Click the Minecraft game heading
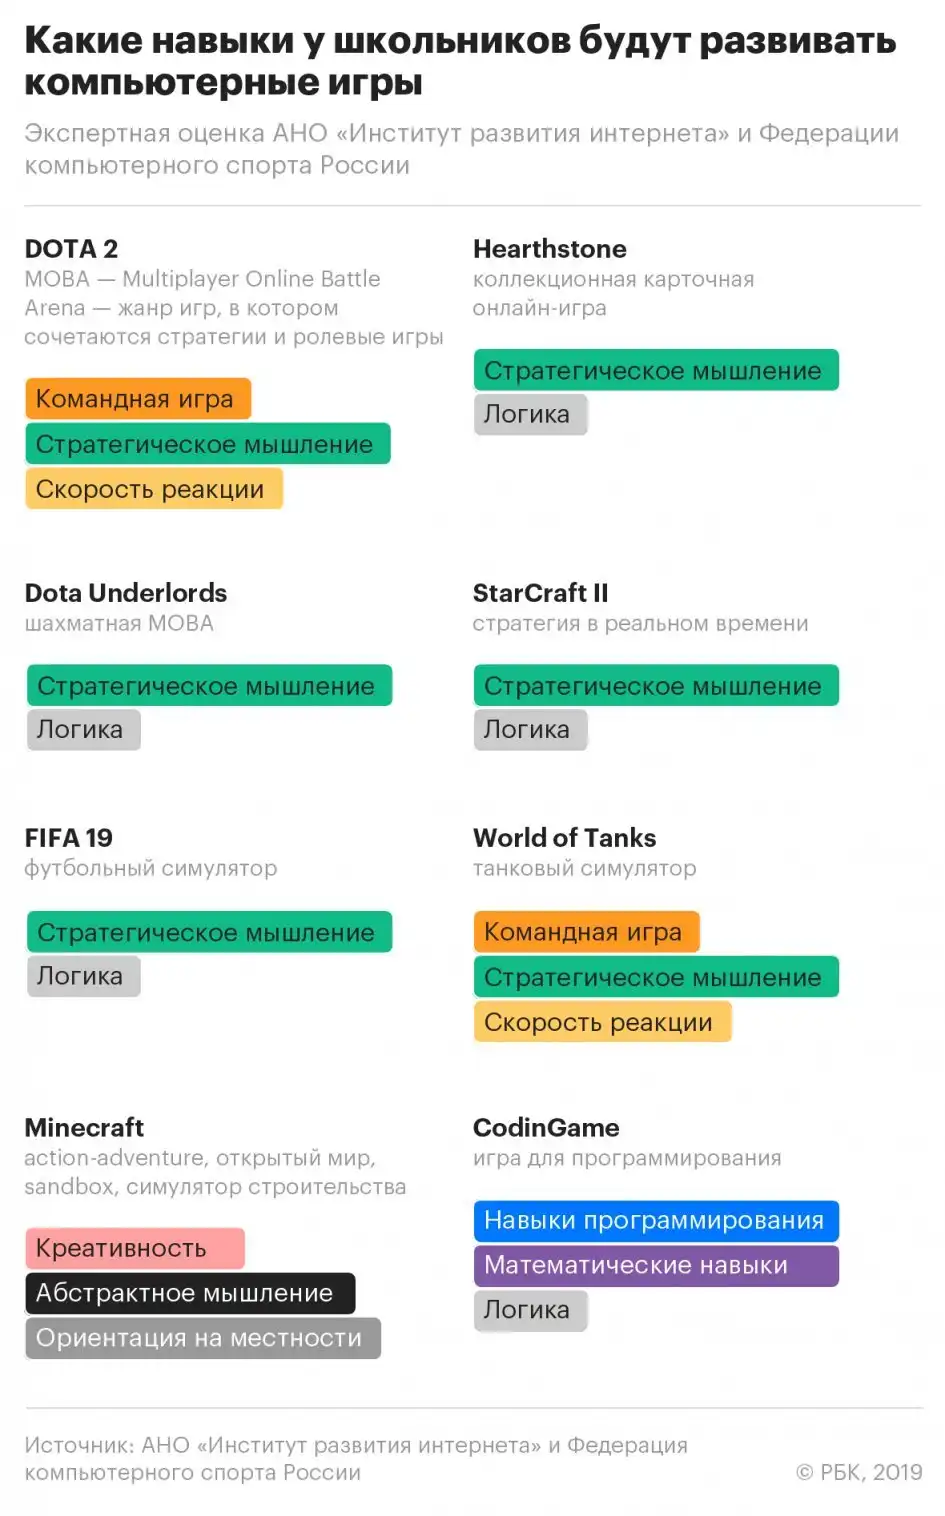This screenshot has height=1516, width=945. (84, 1127)
